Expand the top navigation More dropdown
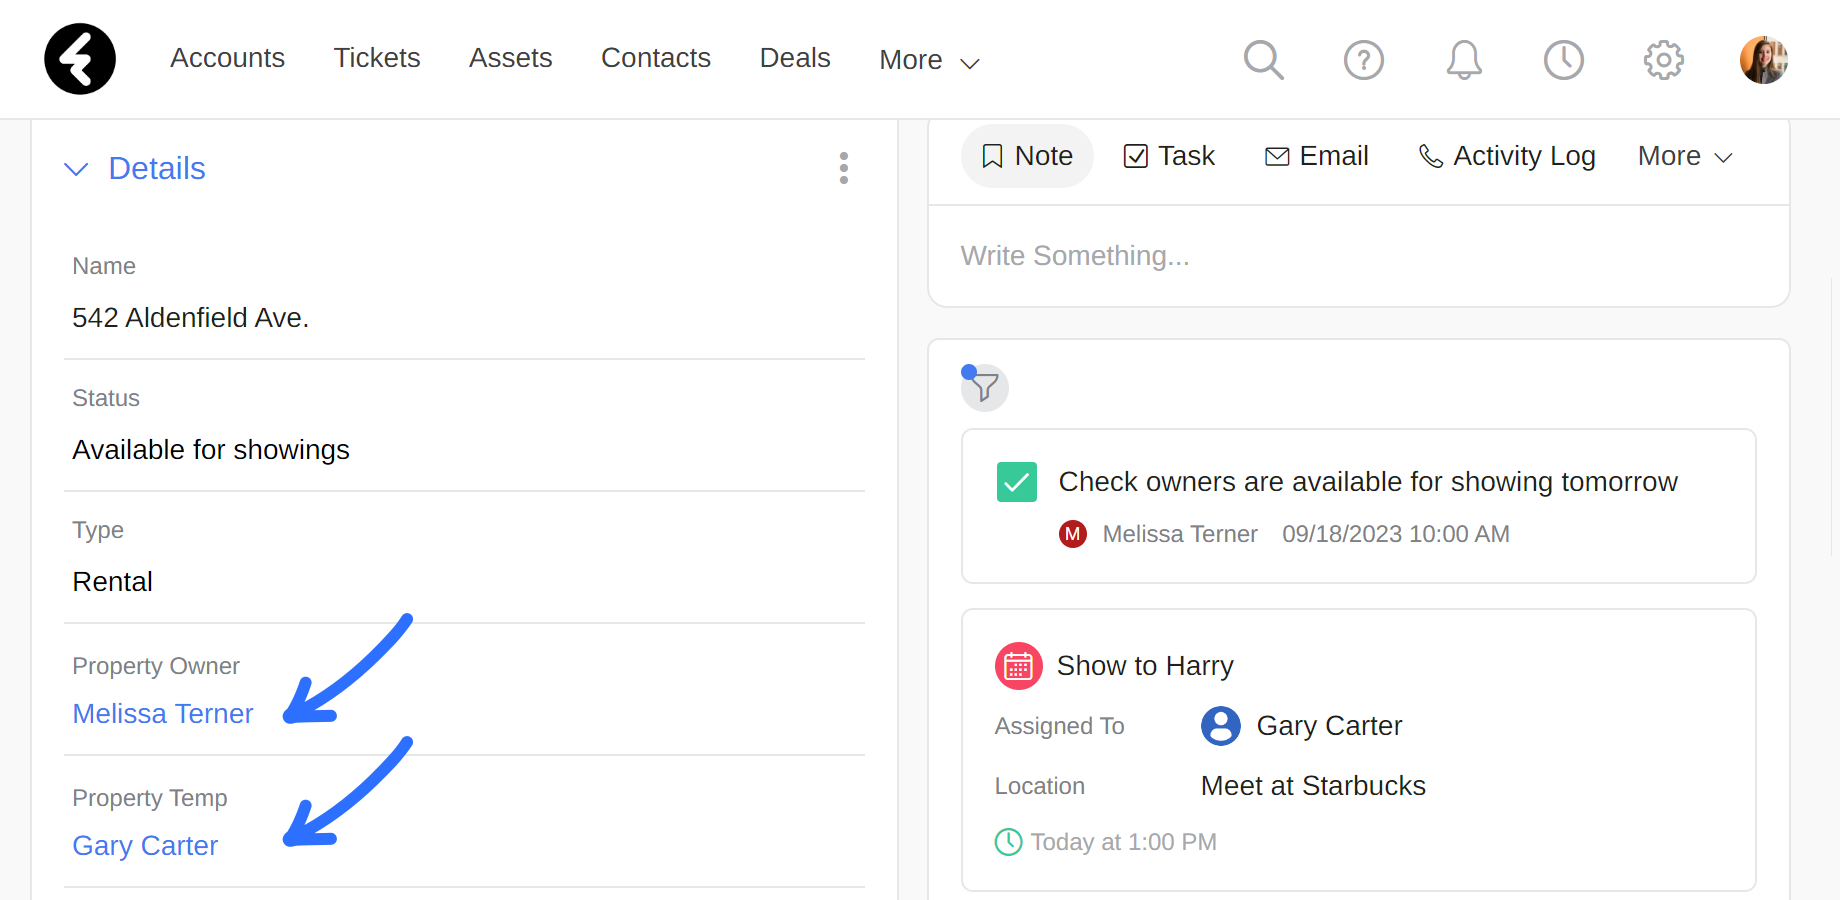The width and height of the screenshot is (1840, 900). (929, 60)
